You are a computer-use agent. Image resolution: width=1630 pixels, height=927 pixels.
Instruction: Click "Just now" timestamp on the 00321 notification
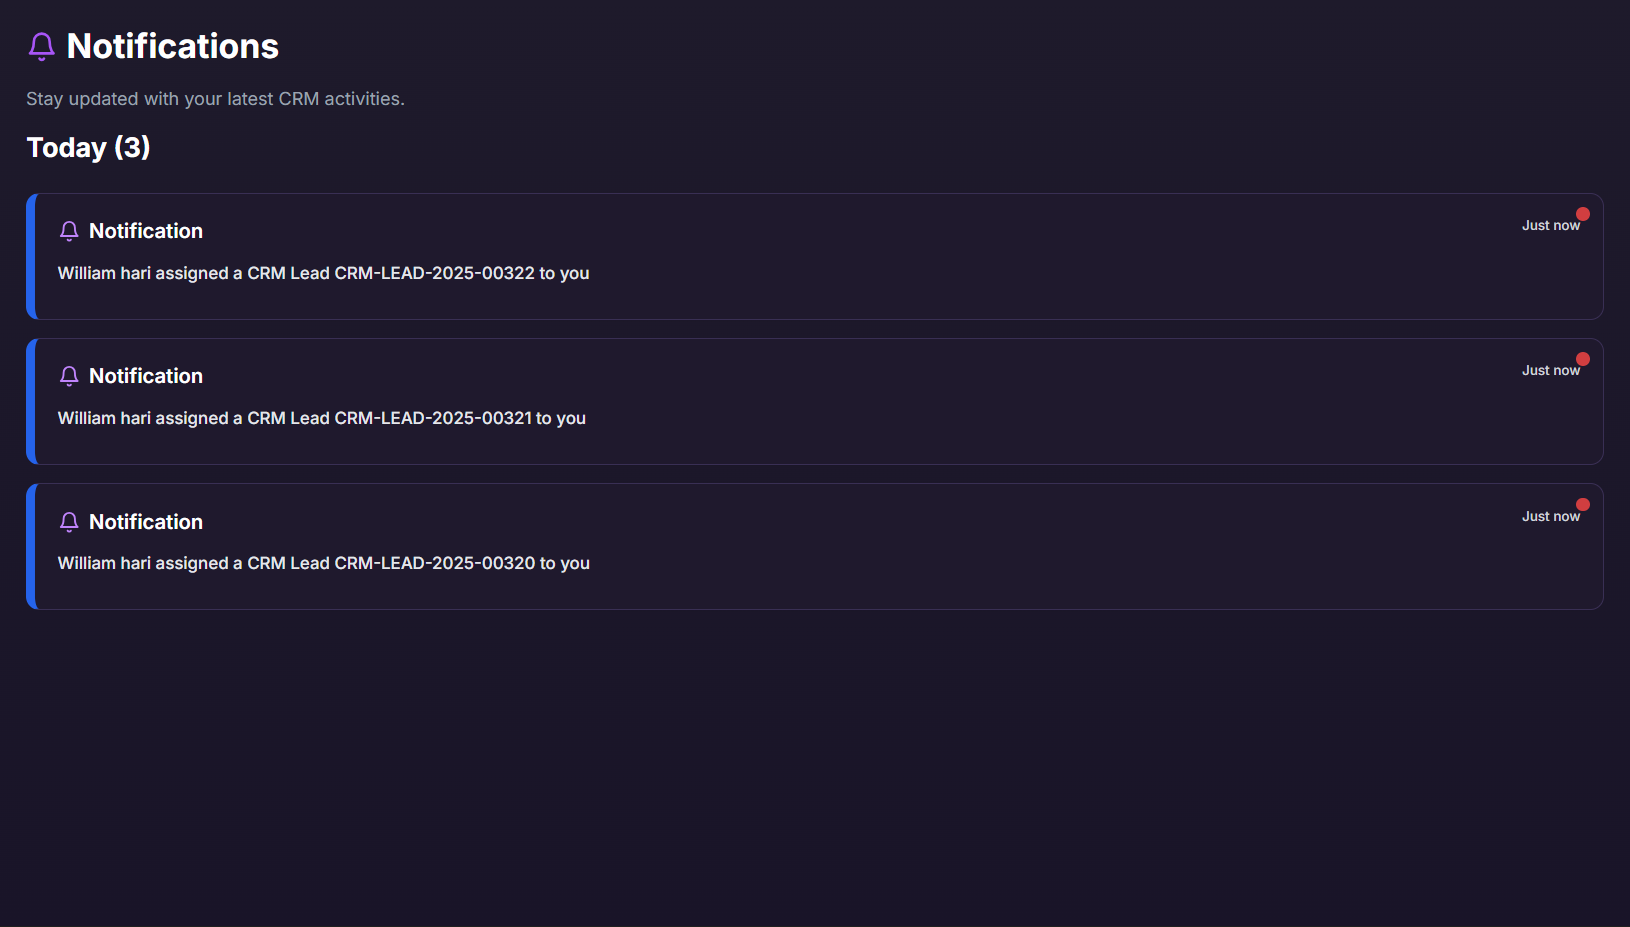pos(1550,371)
